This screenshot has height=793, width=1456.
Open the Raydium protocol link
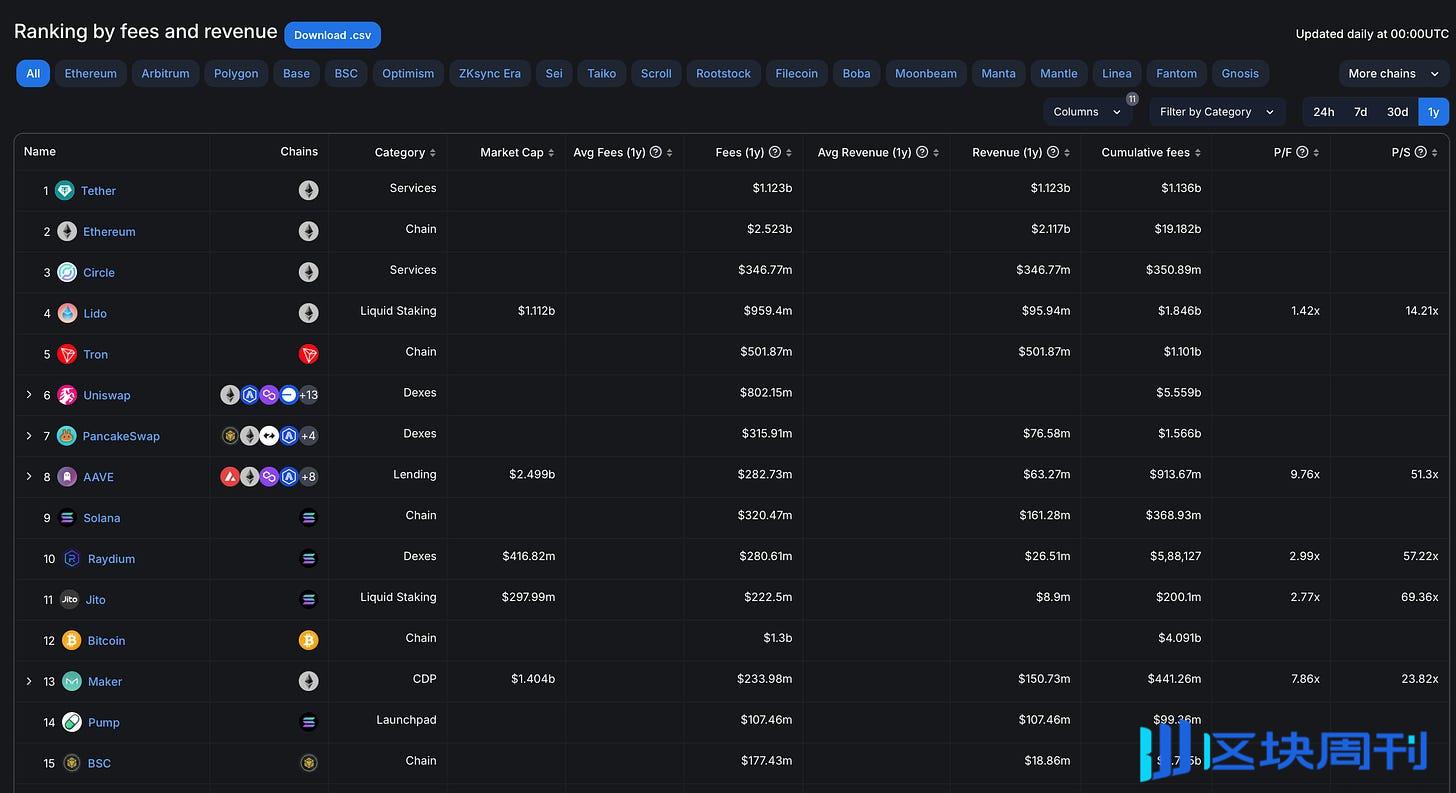[111, 559]
